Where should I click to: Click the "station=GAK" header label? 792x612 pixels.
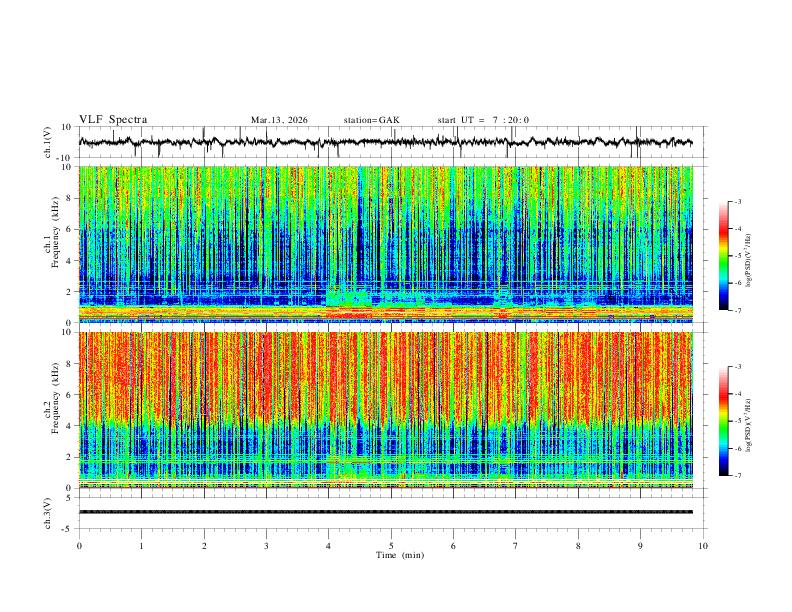(371, 120)
